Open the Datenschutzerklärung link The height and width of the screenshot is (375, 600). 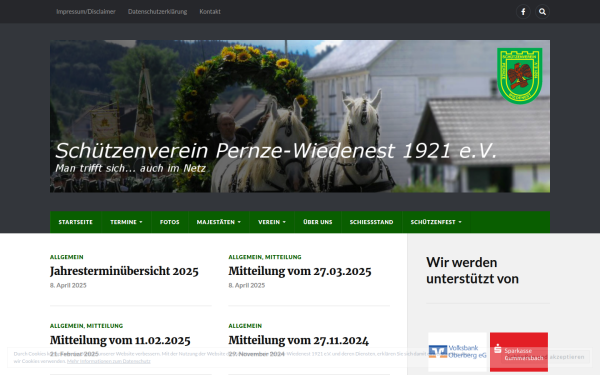tap(157, 11)
